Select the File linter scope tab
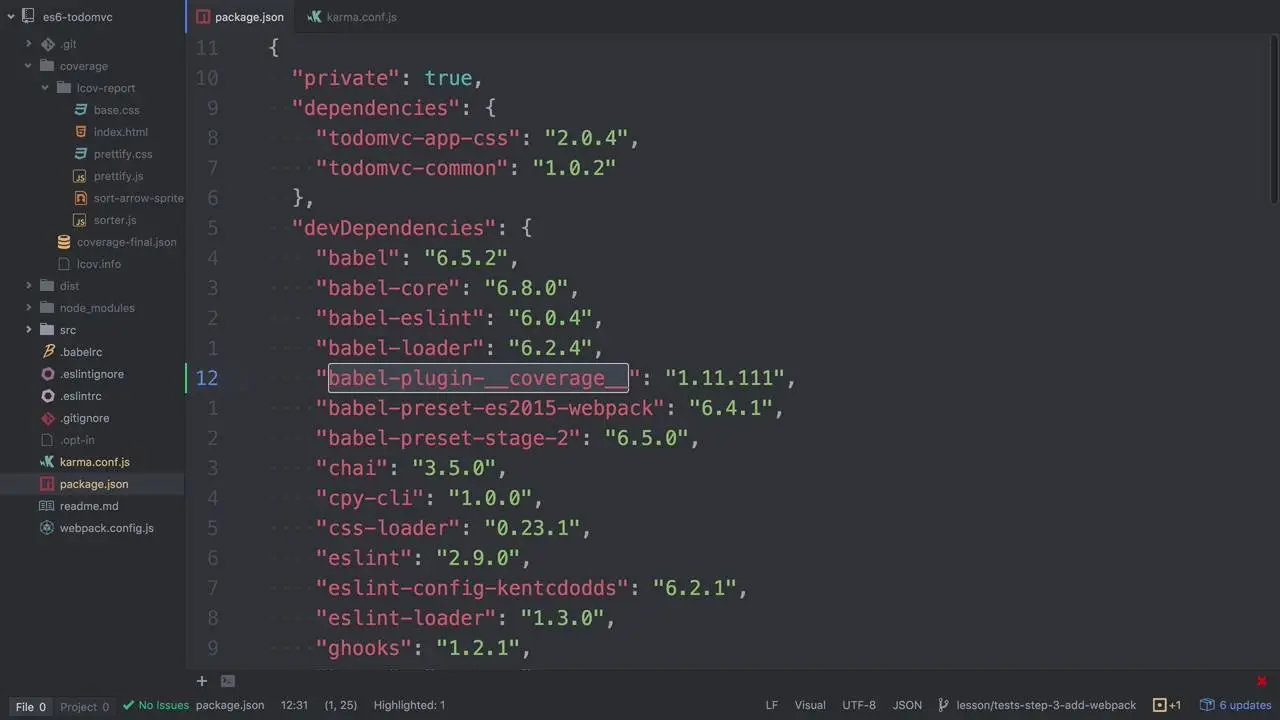The height and width of the screenshot is (720, 1280). point(30,706)
